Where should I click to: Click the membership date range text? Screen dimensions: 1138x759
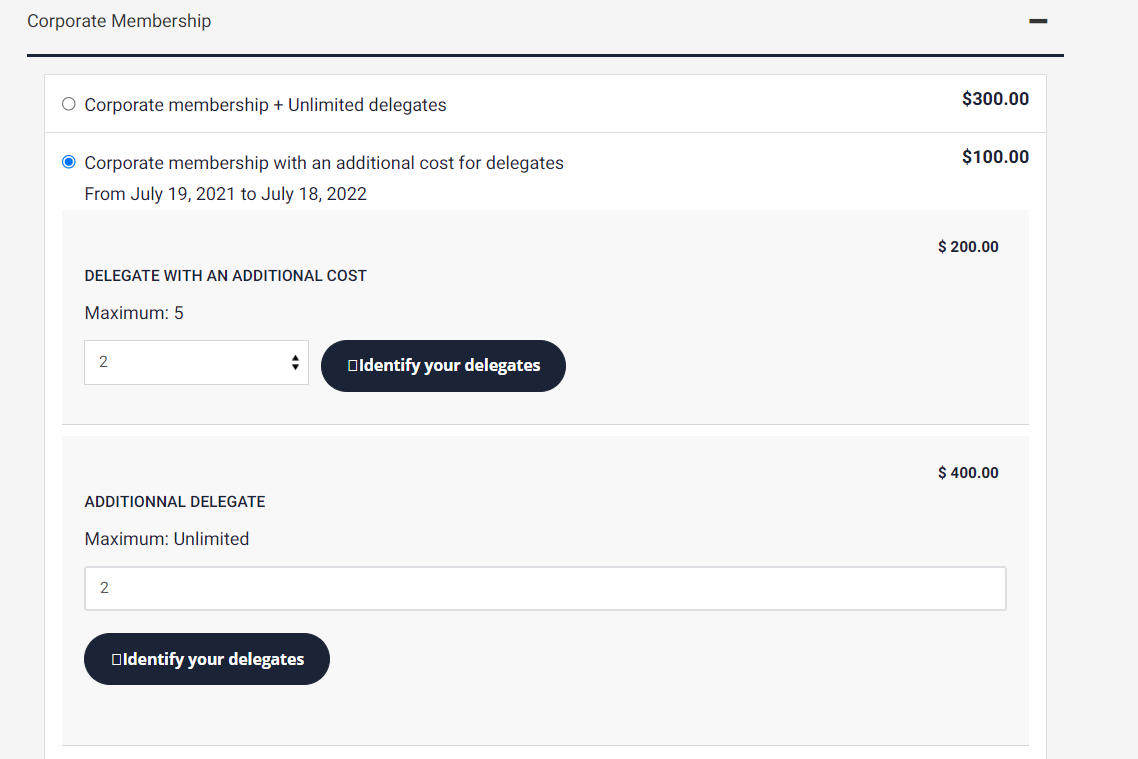pyautogui.click(x=225, y=194)
